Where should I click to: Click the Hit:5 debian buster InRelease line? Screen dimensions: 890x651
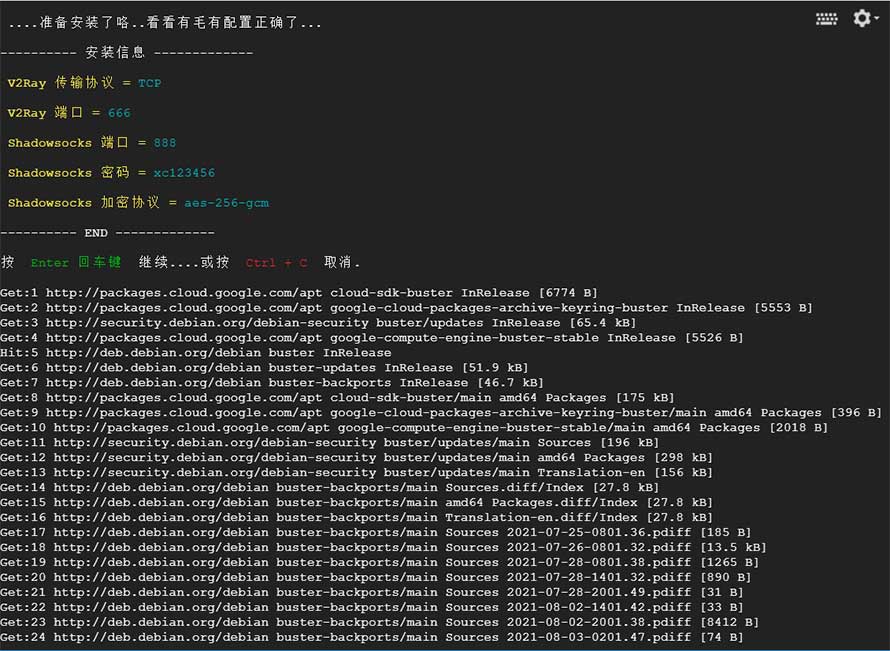(196, 352)
